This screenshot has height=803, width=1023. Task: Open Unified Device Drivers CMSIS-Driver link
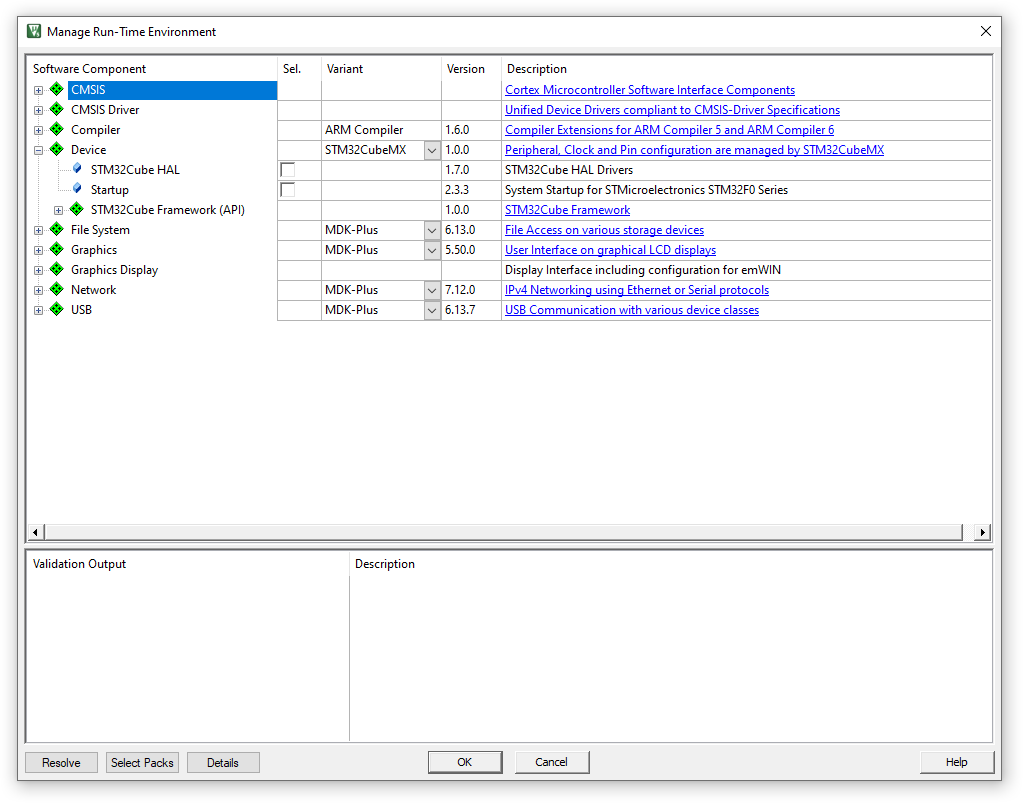coord(672,110)
